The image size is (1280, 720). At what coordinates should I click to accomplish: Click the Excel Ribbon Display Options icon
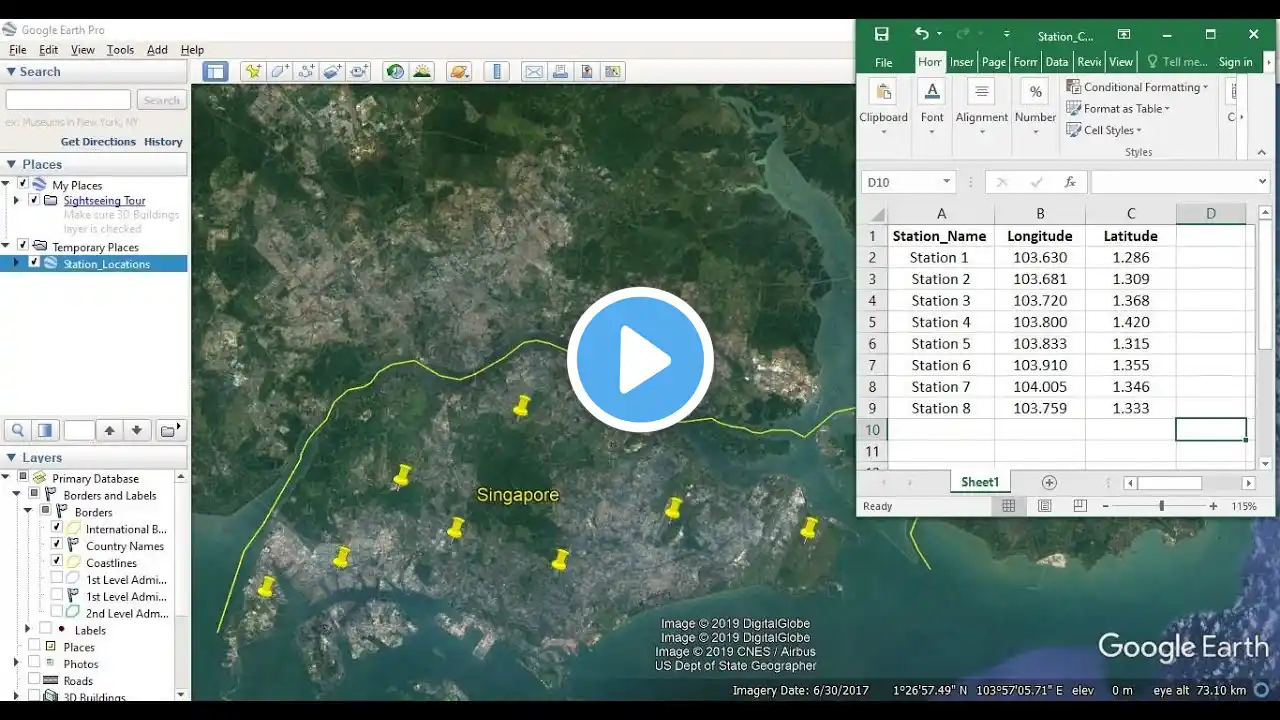coord(1124,34)
